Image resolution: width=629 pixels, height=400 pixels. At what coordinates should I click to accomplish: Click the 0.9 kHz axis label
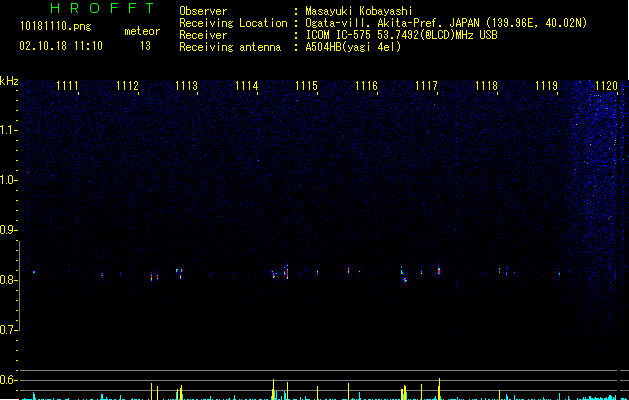coord(9,230)
